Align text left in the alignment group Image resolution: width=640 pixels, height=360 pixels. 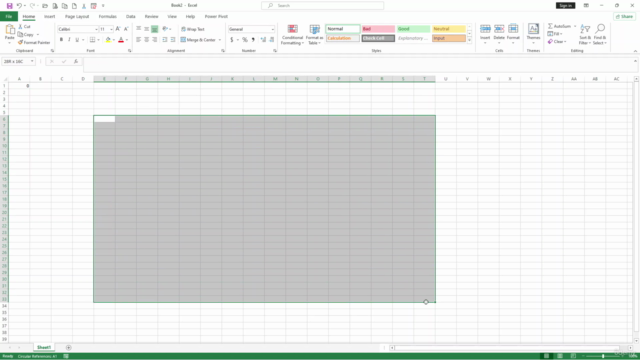click(139, 40)
